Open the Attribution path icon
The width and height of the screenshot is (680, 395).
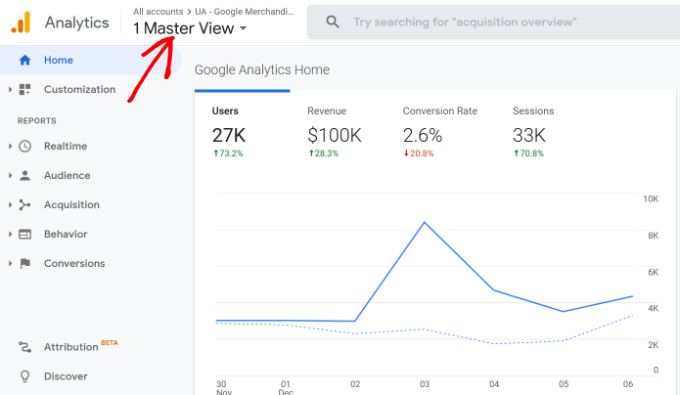(x=25, y=347)
